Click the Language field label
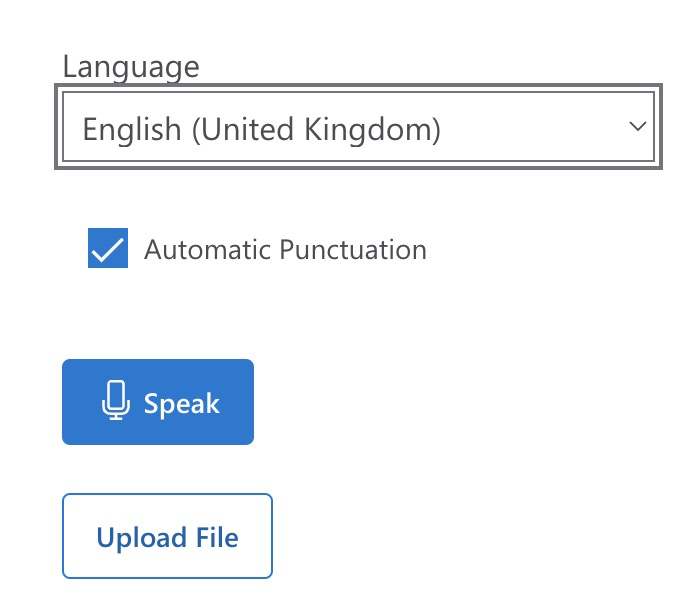The image size is (696, 606). click(131, 67)
